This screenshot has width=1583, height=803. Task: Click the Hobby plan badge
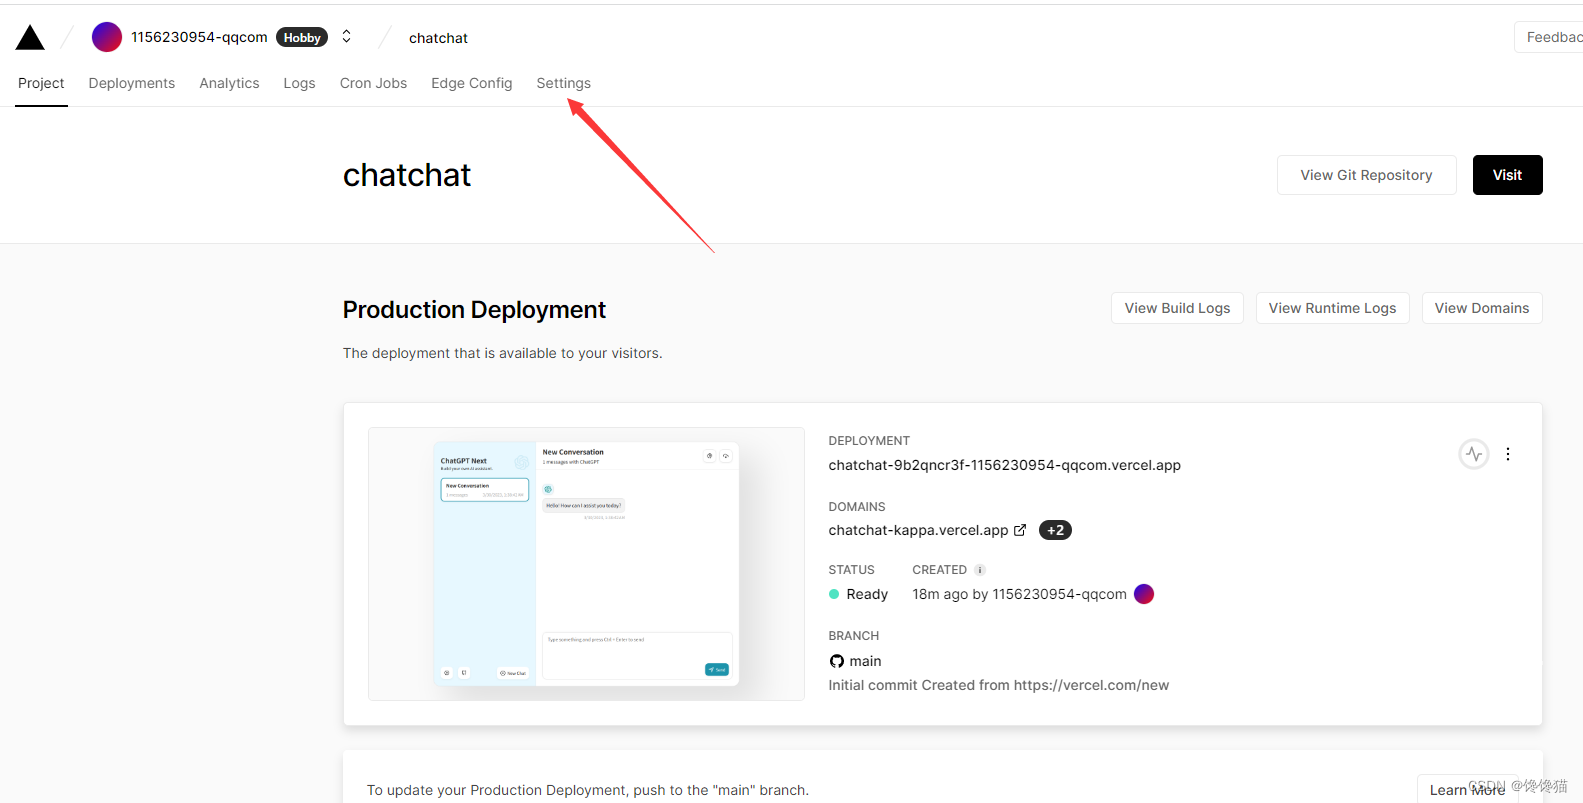coord(302,37)
